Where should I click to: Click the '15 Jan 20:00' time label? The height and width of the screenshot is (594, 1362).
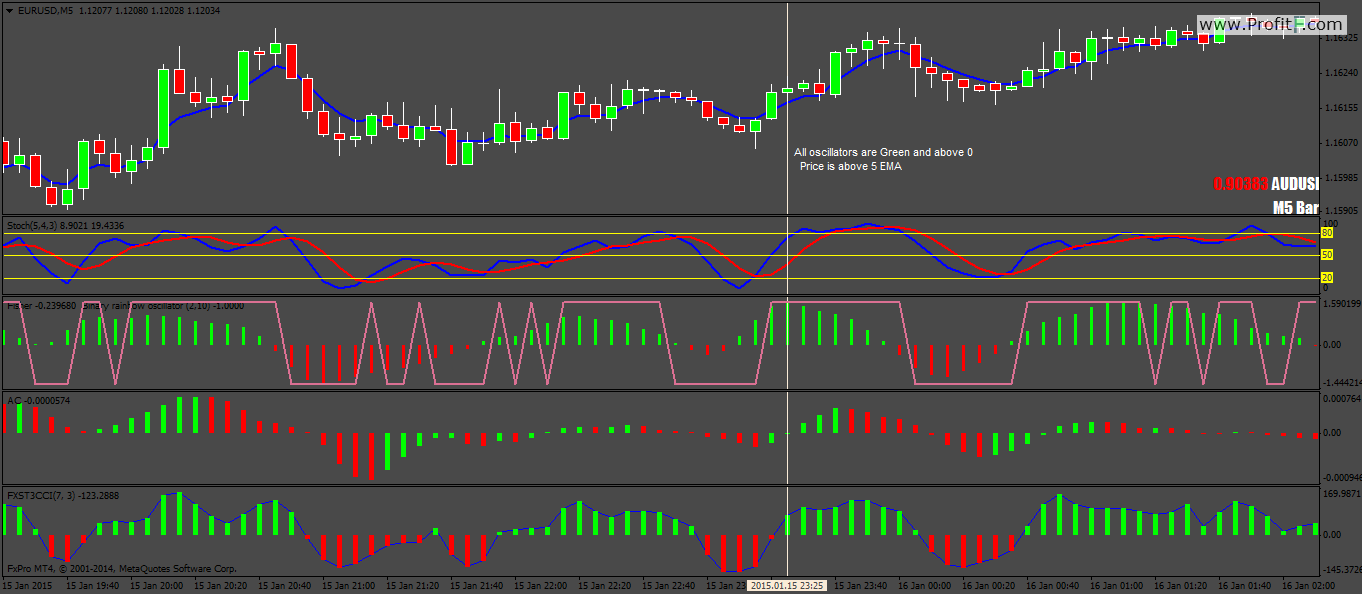pos(156,585)
